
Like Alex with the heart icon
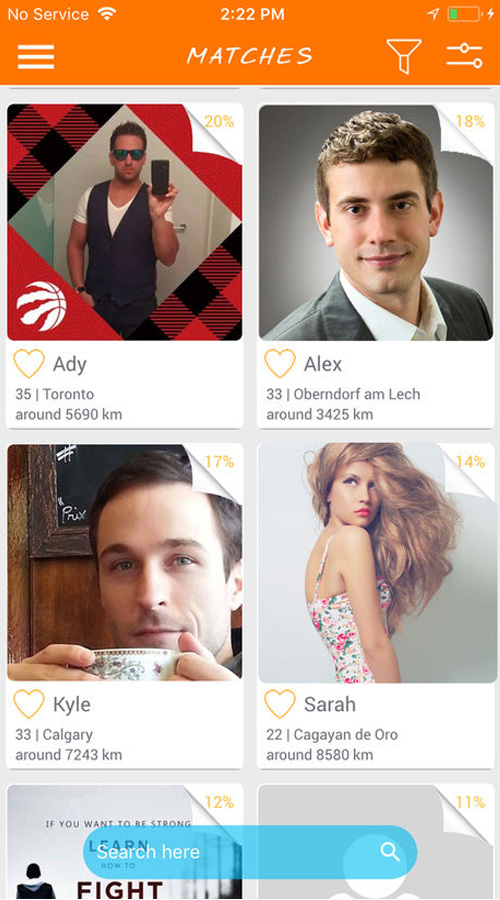[x=280, y=363]
